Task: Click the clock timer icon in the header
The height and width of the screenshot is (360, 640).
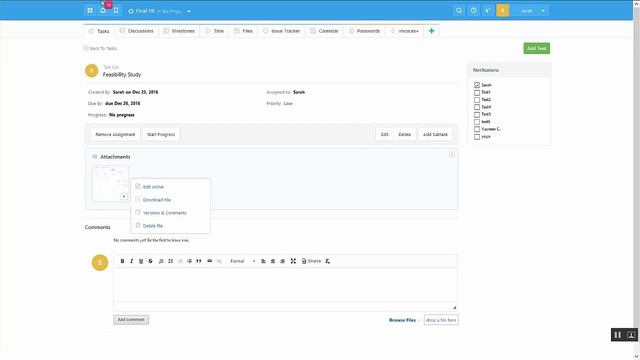Action: pos(473,11)
